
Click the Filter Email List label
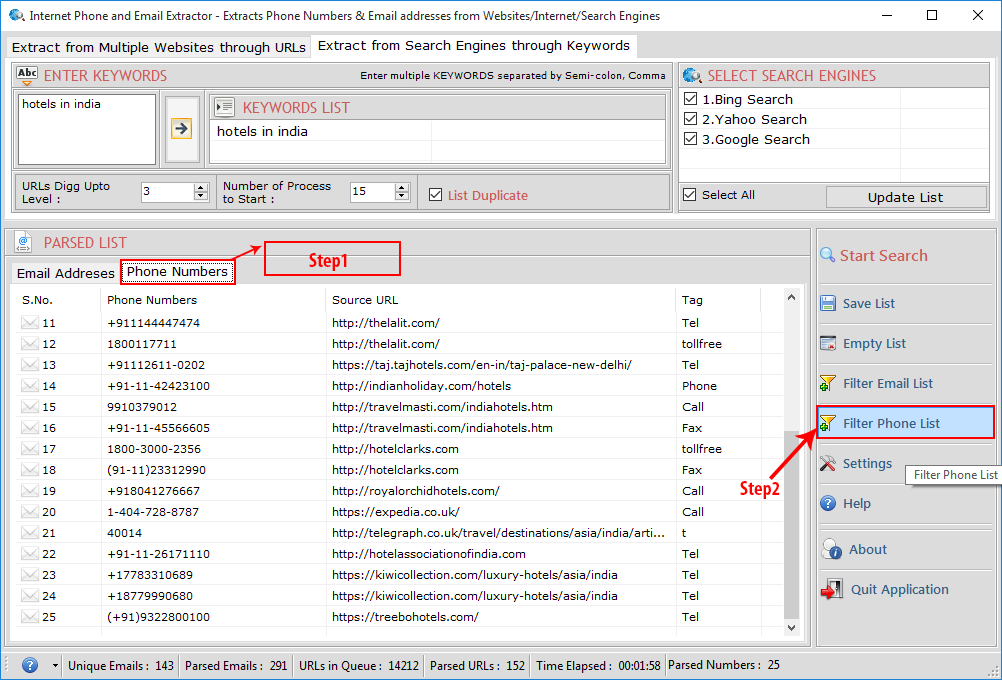[888, 383]
